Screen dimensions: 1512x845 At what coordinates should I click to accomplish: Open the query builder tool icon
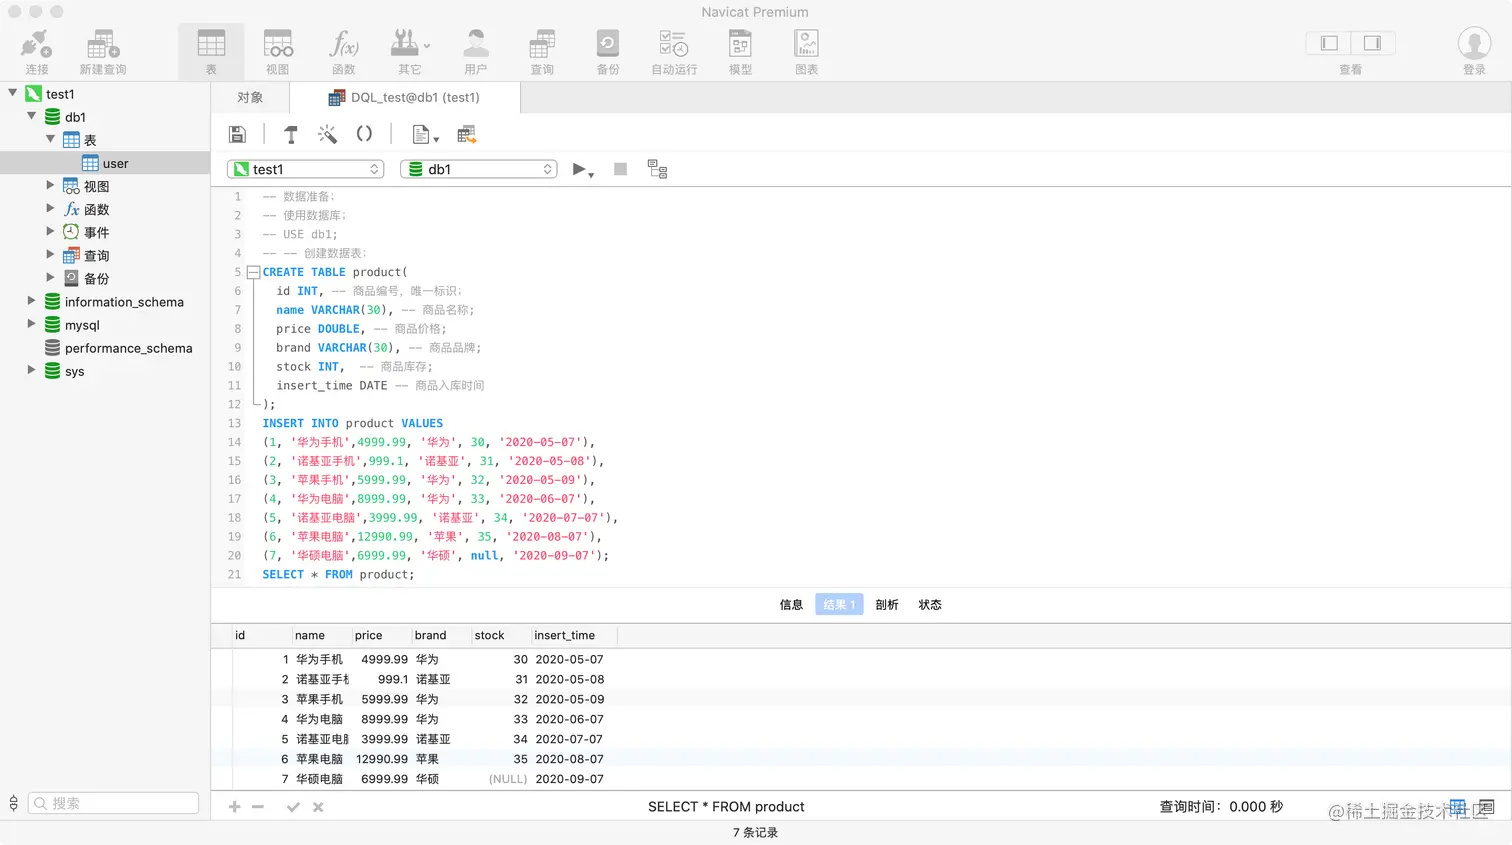tap(291, 134)
